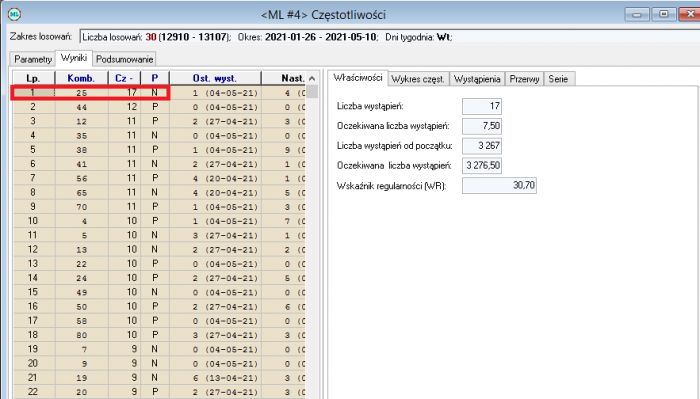Open the Podsumowanie tab
This screenshot has height=399, width=700.
tap(125, 59)
